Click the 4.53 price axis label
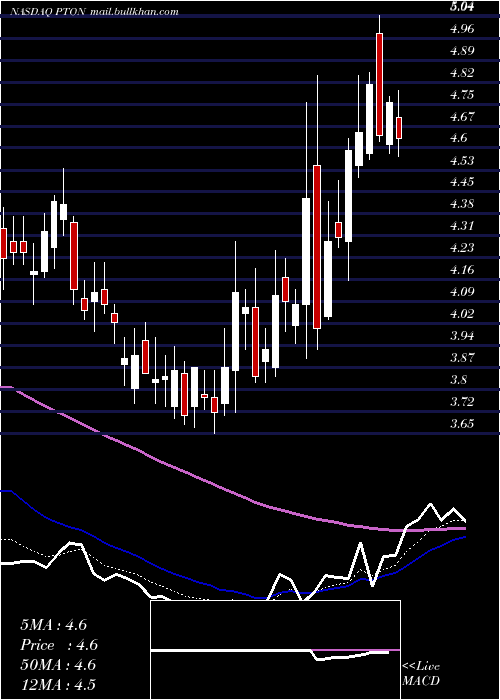Viewport: 500px width, 700px height. pyautogui.click(x=462, y=160)
